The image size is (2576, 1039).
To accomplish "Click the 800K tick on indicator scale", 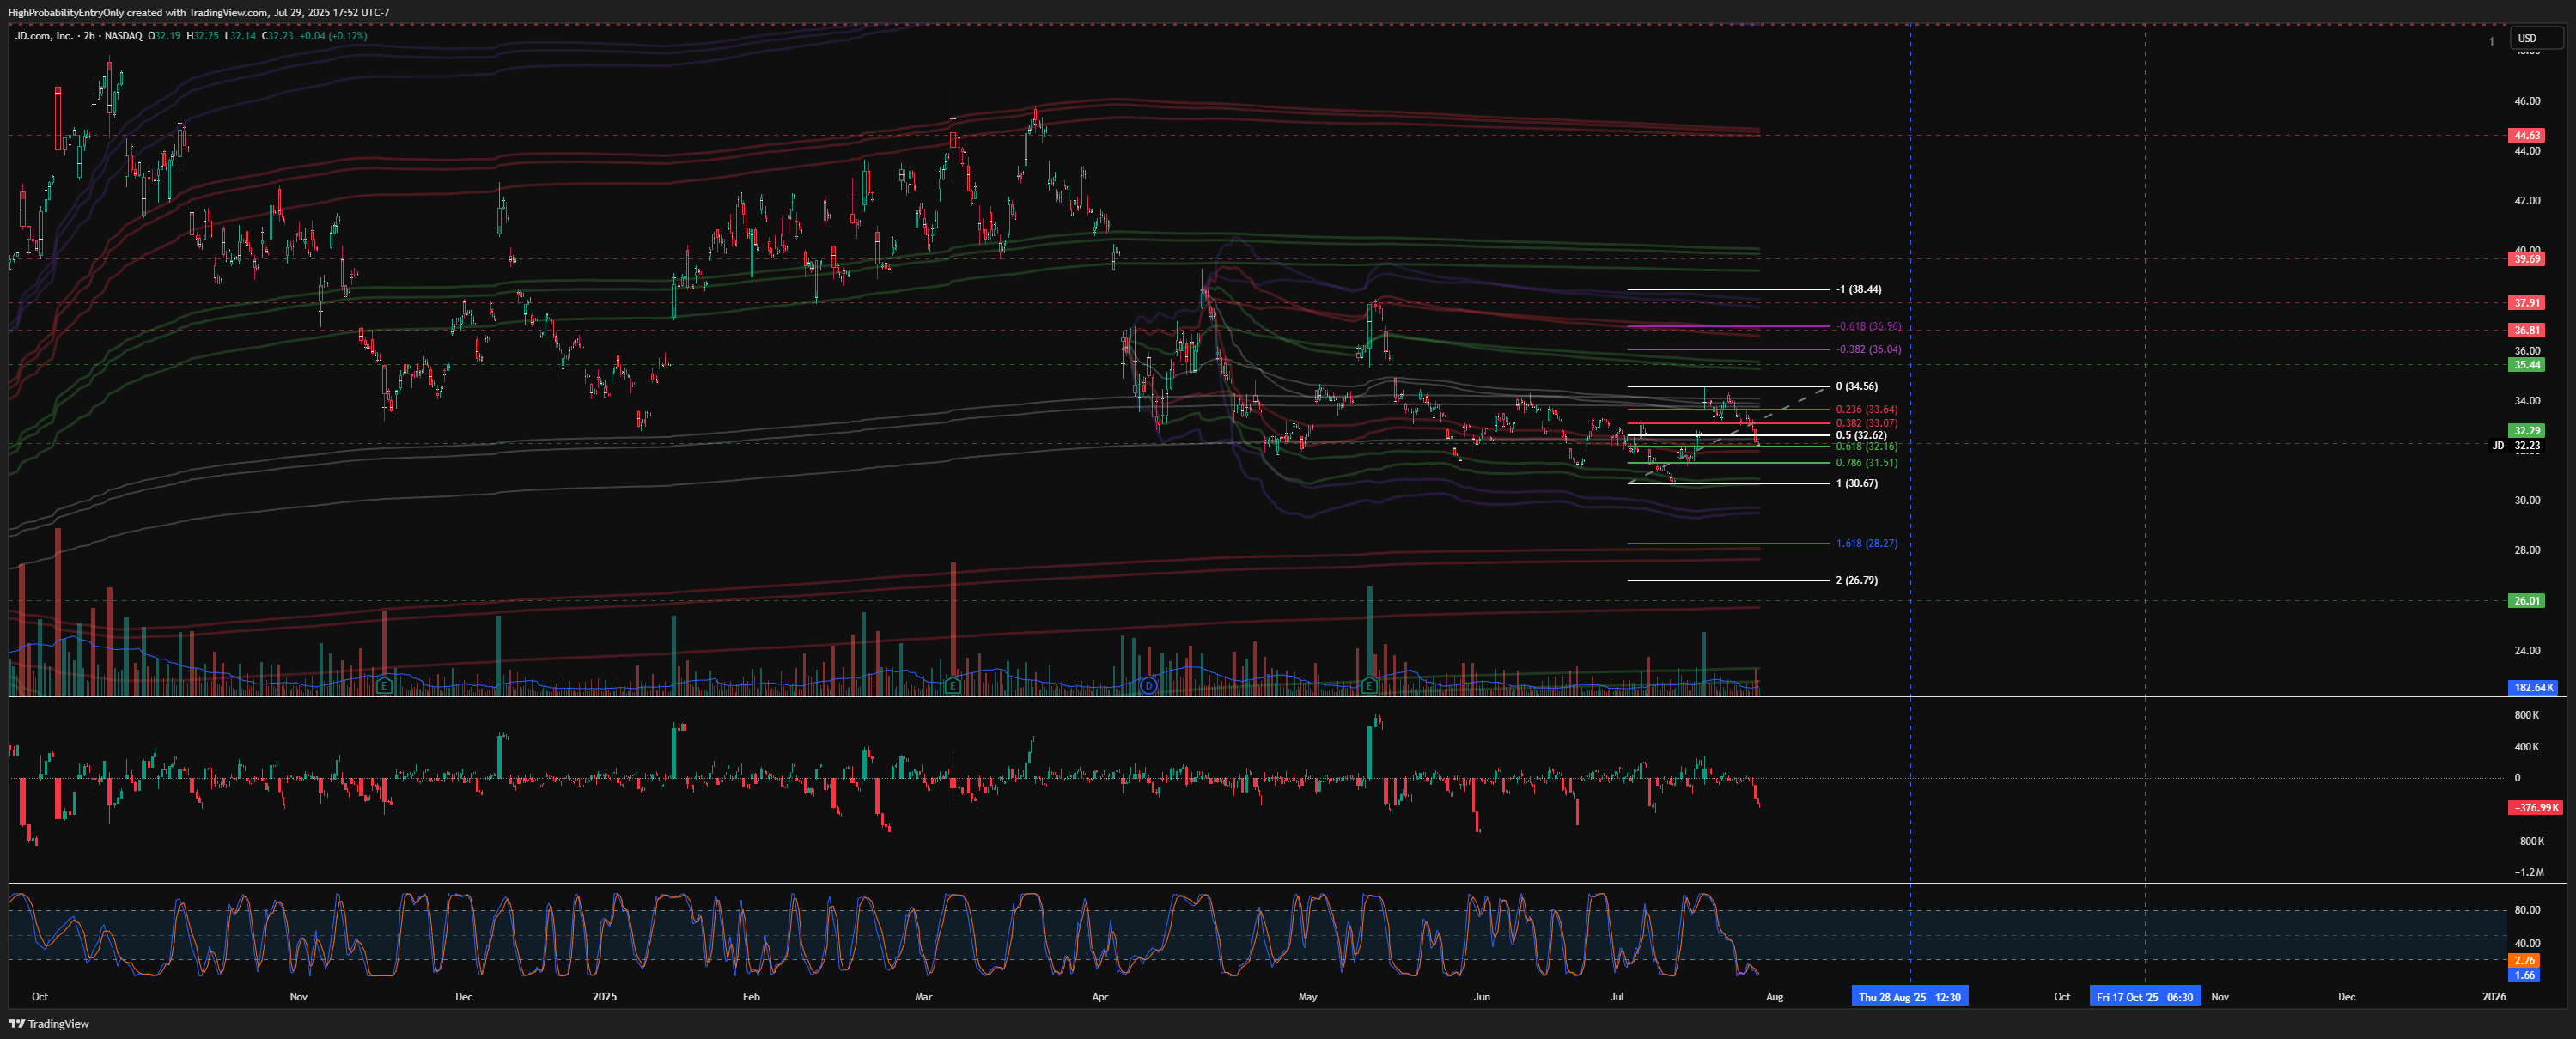I will click(x=2526, y=715).
